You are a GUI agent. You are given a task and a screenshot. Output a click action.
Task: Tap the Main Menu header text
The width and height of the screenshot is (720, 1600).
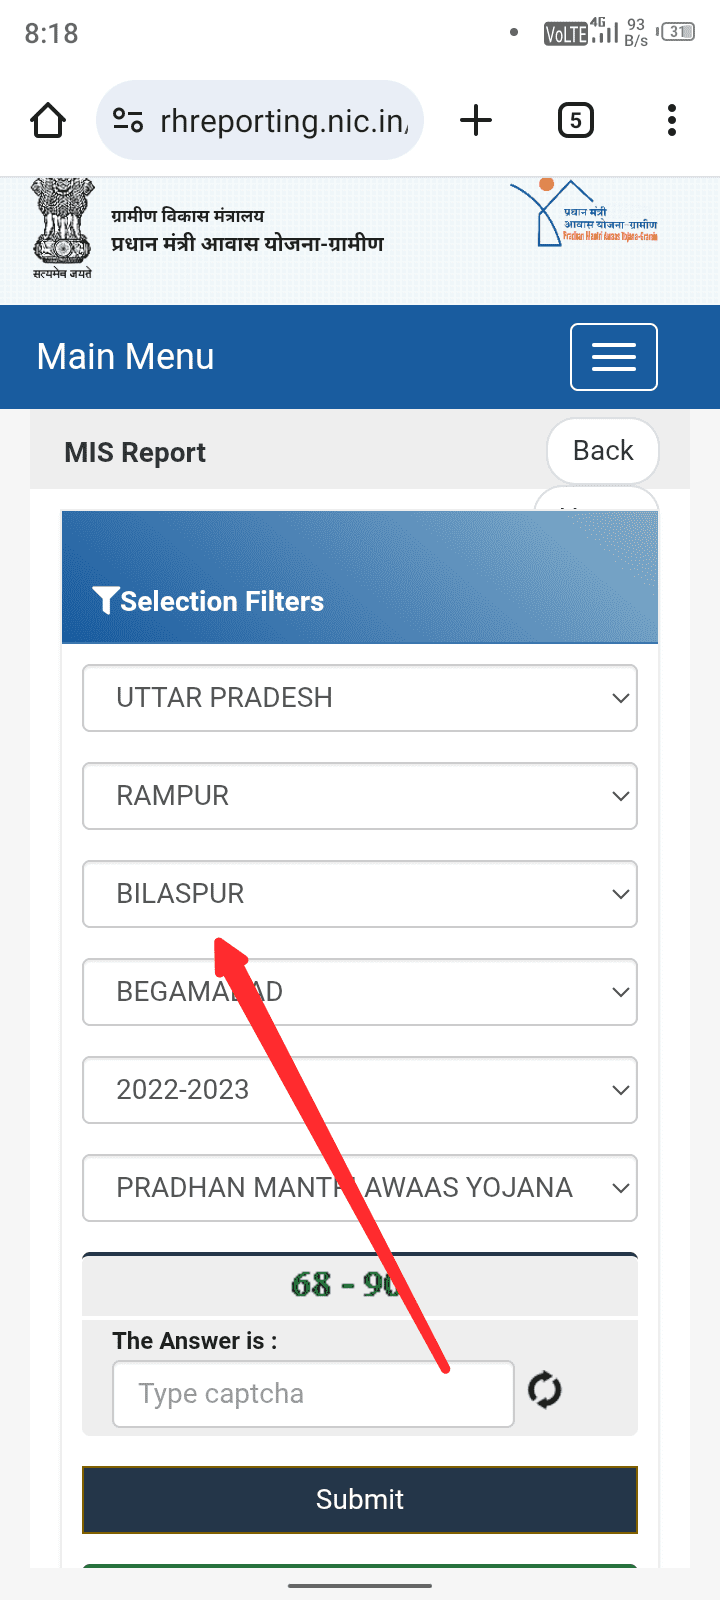(126, 357)
